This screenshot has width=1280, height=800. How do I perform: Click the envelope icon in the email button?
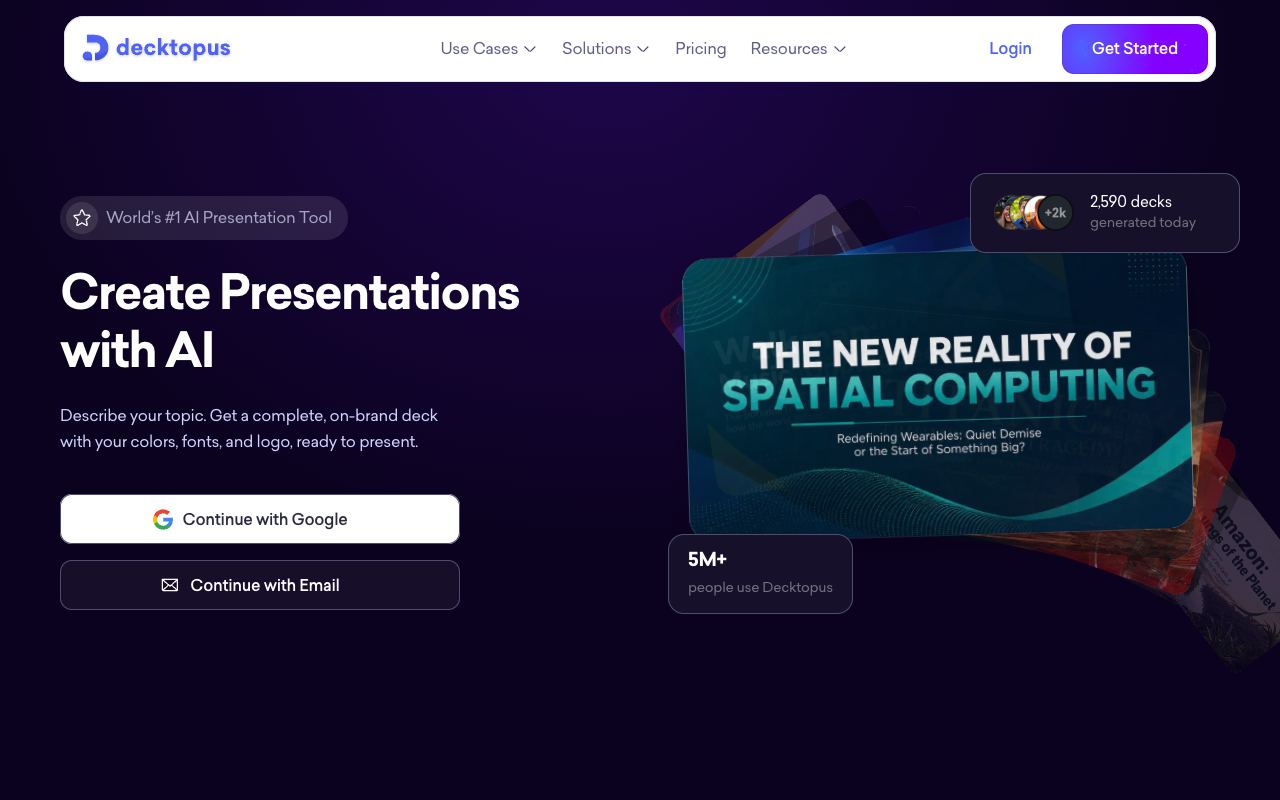click(170, 585)
